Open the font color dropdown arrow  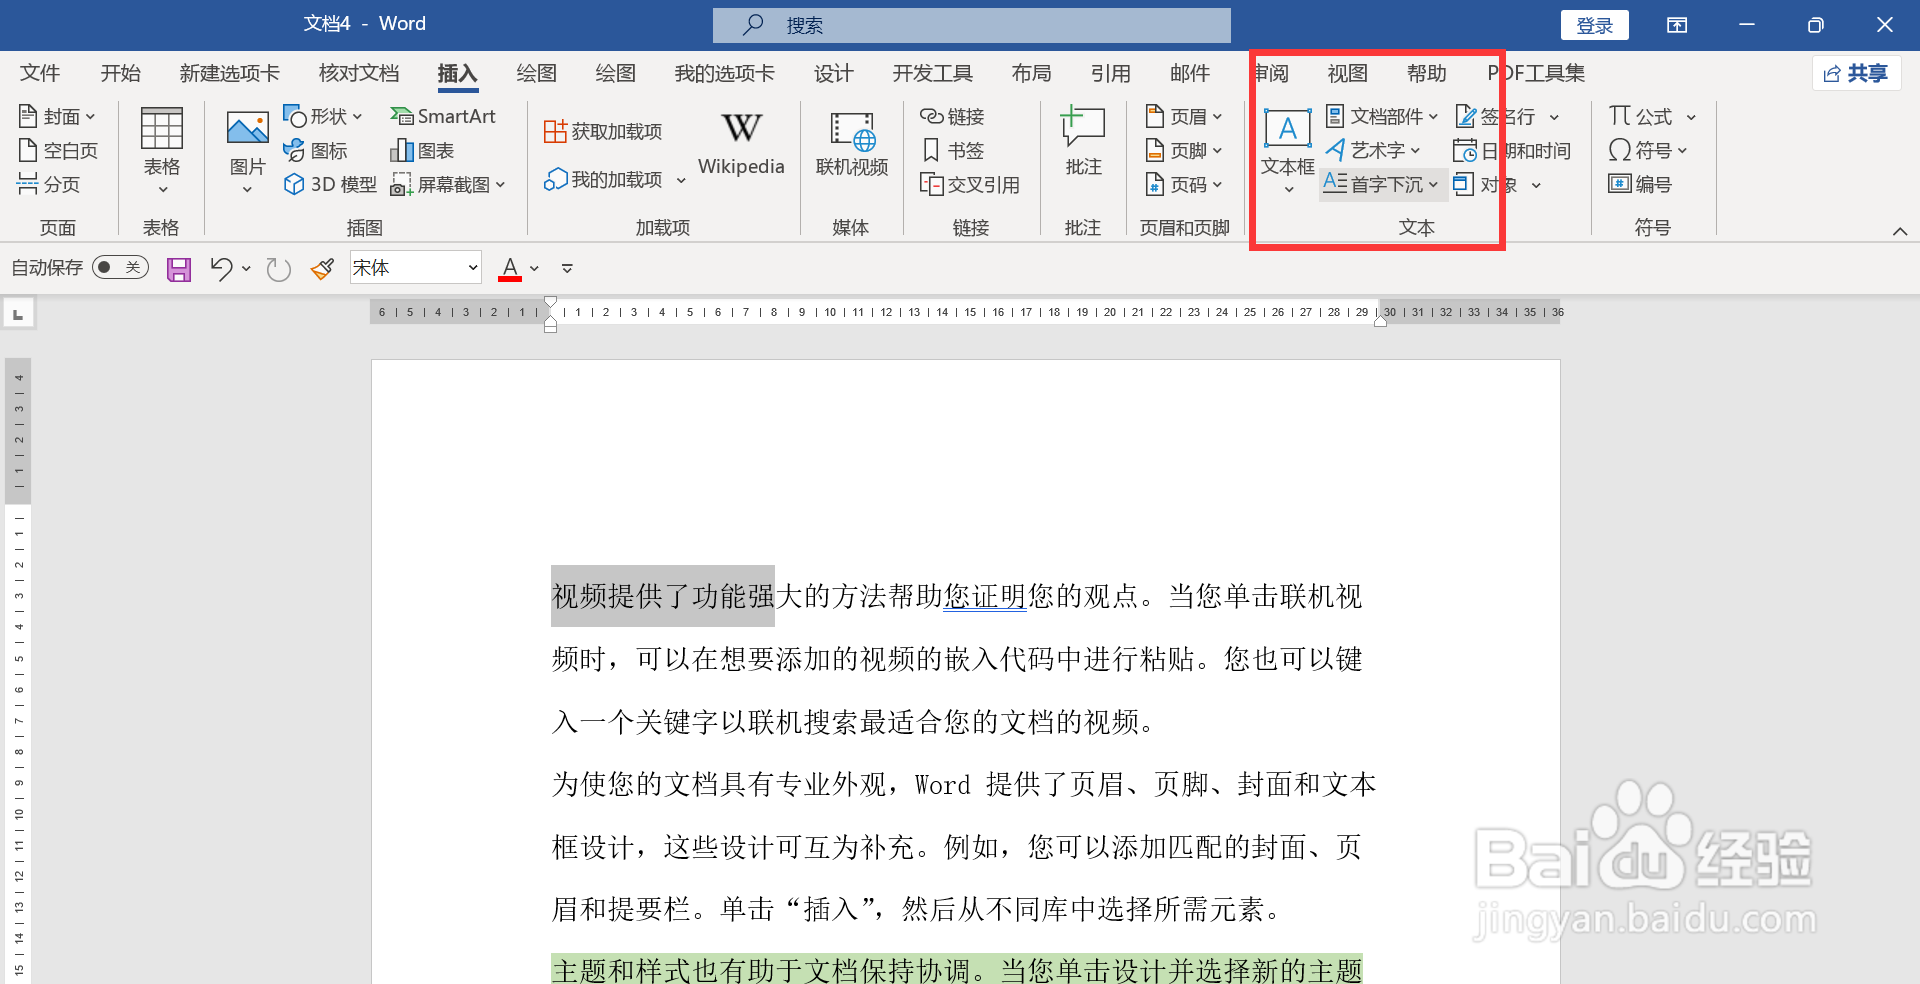535,268
